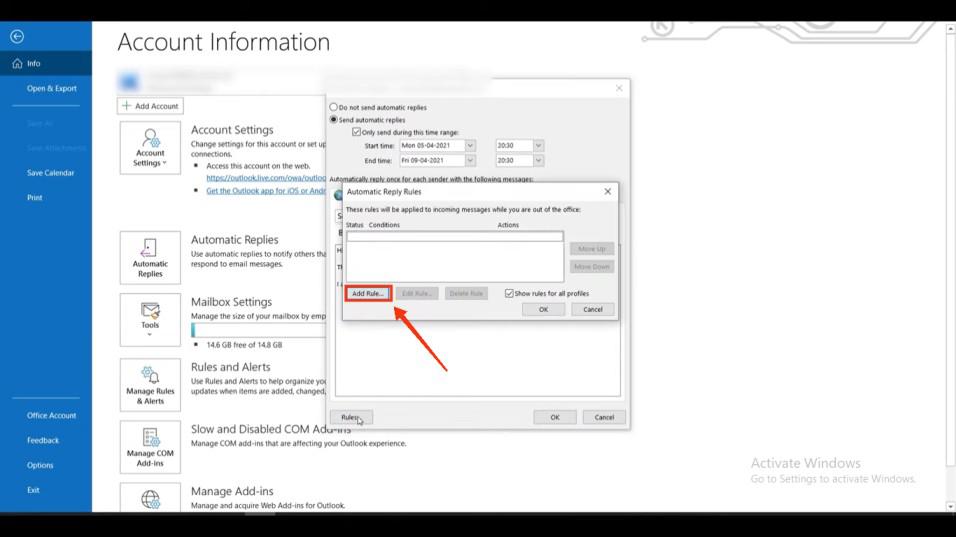Close the Automatic Replies dialog window
Image resolution: width=956 pixels, height=537 pixels.
pos(619,88)
